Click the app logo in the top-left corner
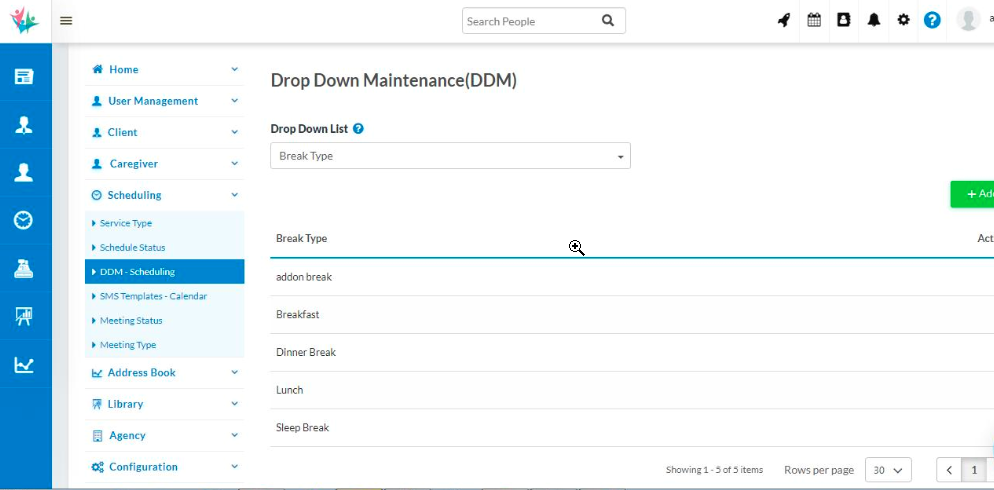 pyautogui.click(x=24, y=20)
